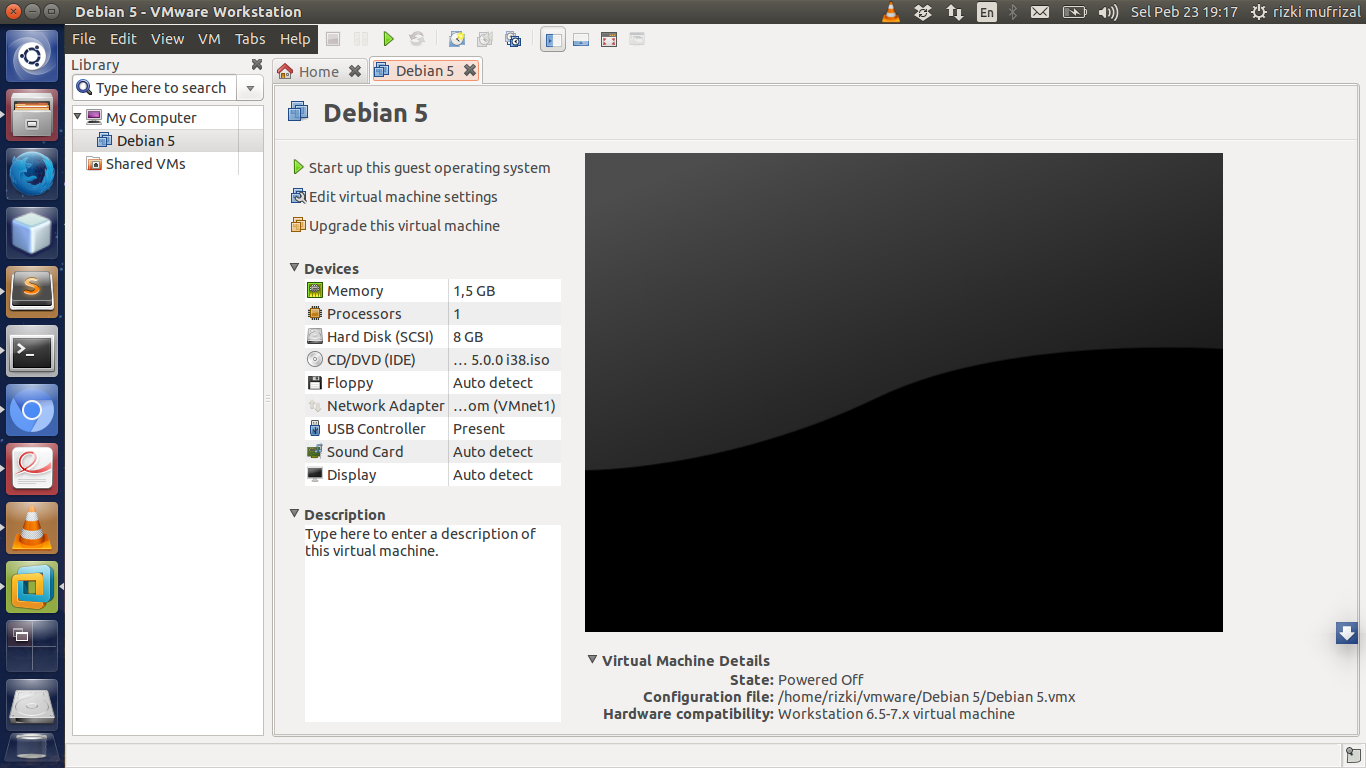The image size is (1366, 768).
Task: Open Sublime Text from the dock
Action: point(33,292)
